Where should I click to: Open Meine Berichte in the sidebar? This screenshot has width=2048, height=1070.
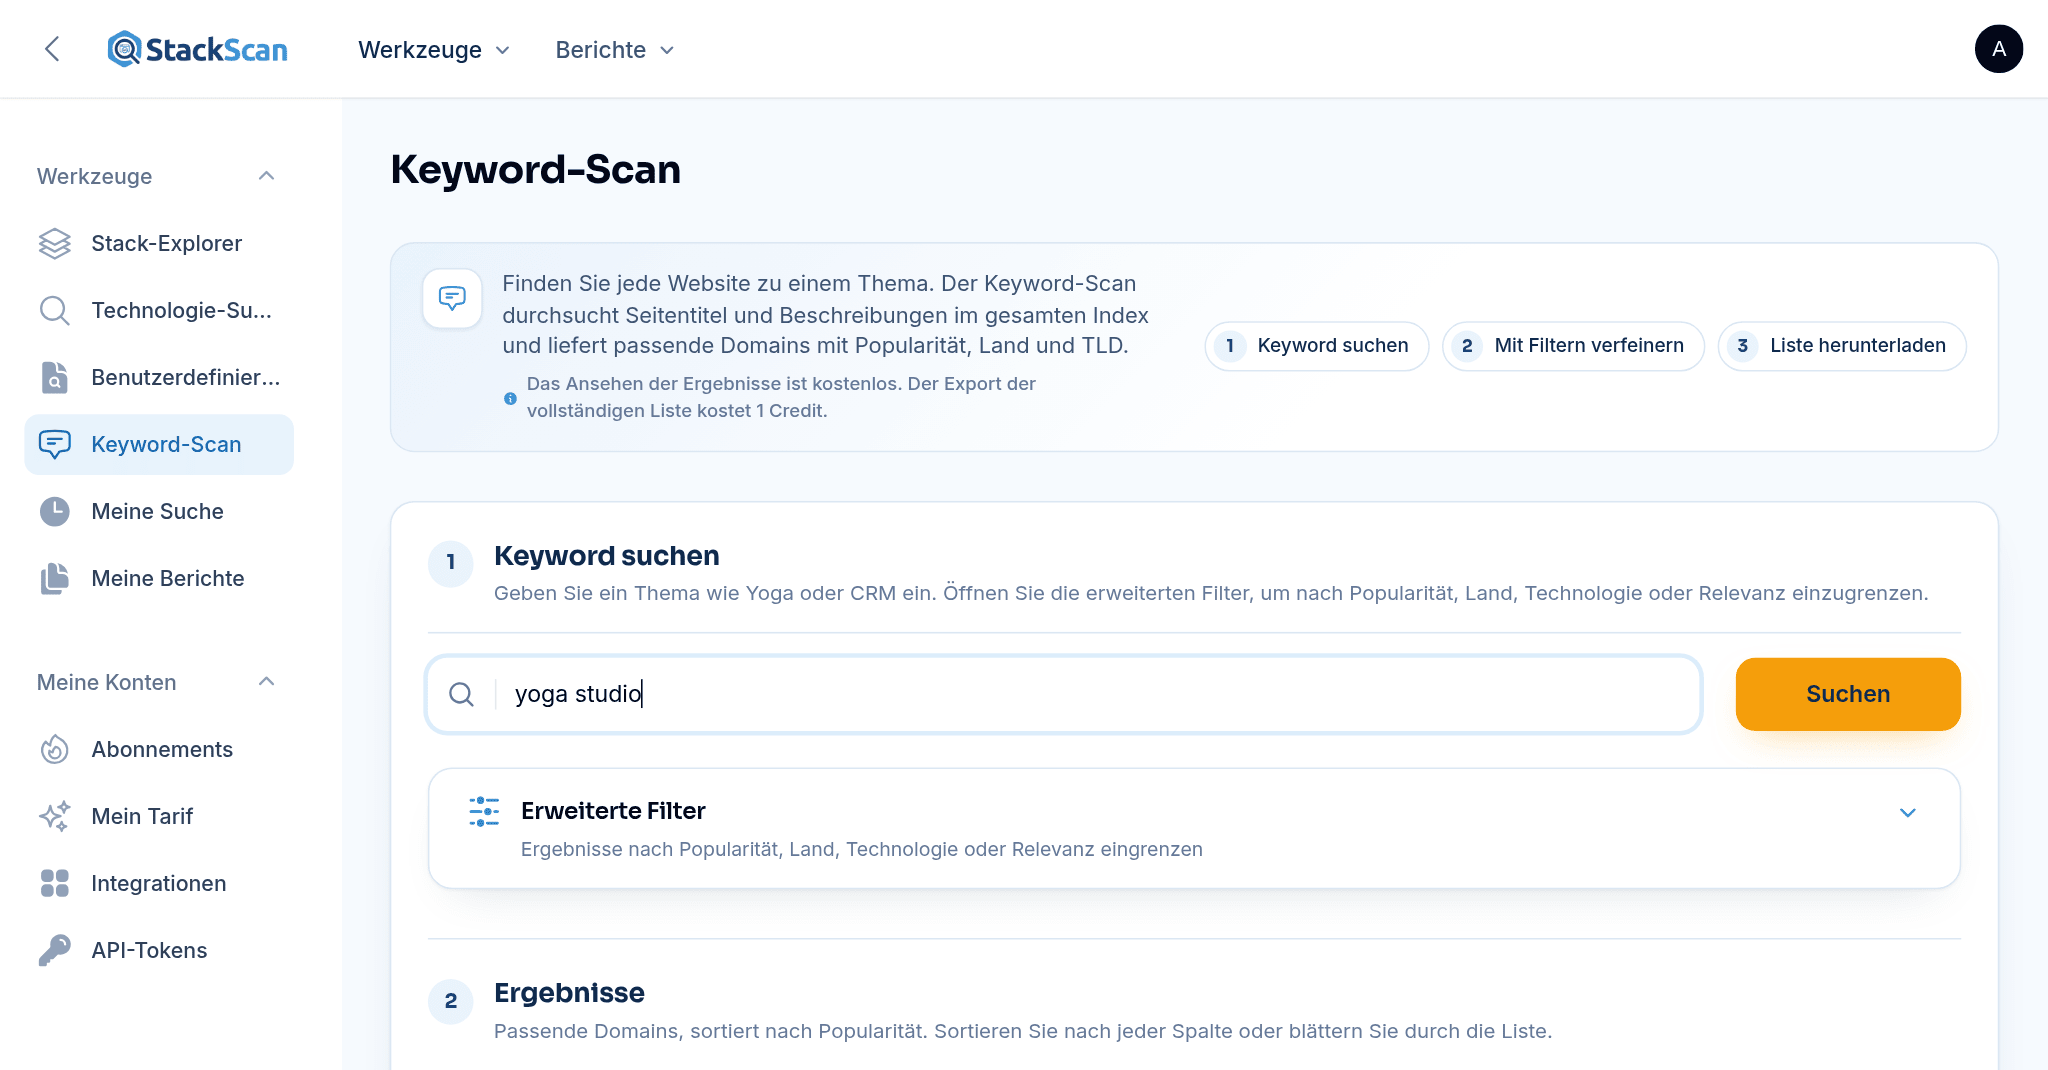(159, 578)
